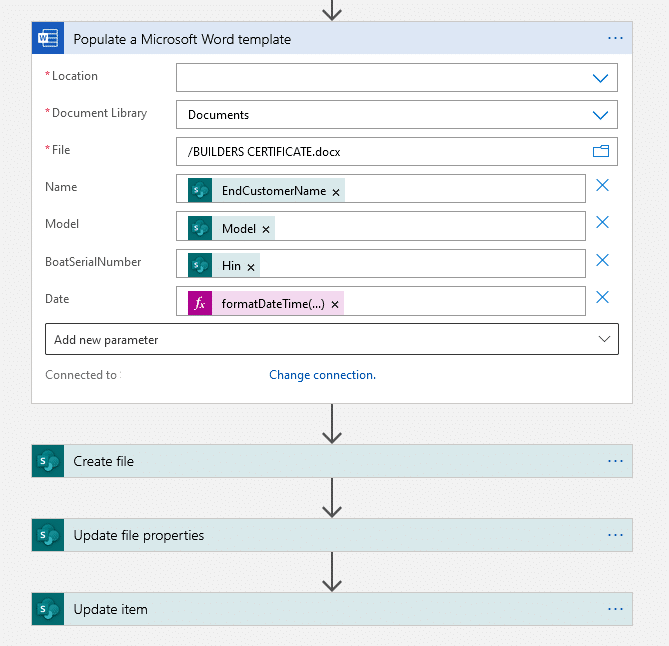Remove the EndCustomerName token

click(336, 191)
